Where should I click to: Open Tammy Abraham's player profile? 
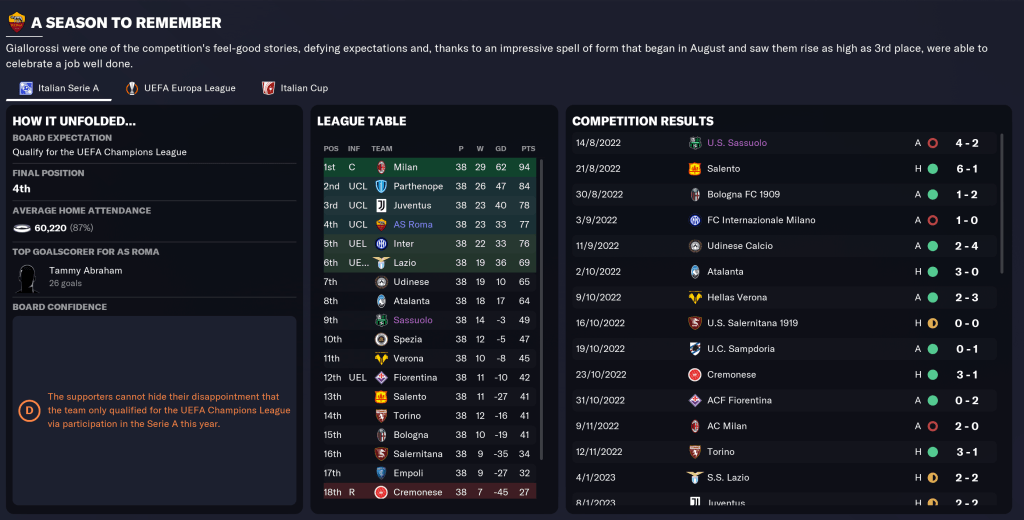85,271
